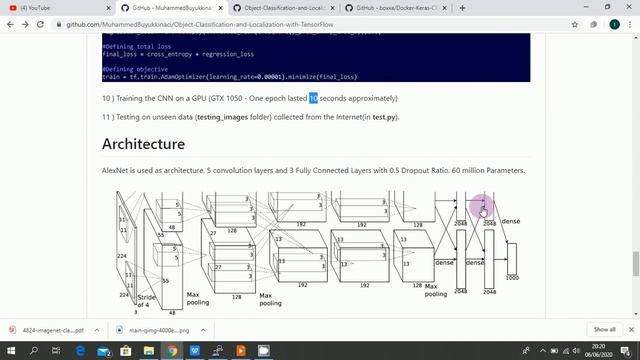The height and width of the screenshot is (360, 640).
Task: Switch to the Object-Classification-and-Localization tab
Action: point(284,8)
